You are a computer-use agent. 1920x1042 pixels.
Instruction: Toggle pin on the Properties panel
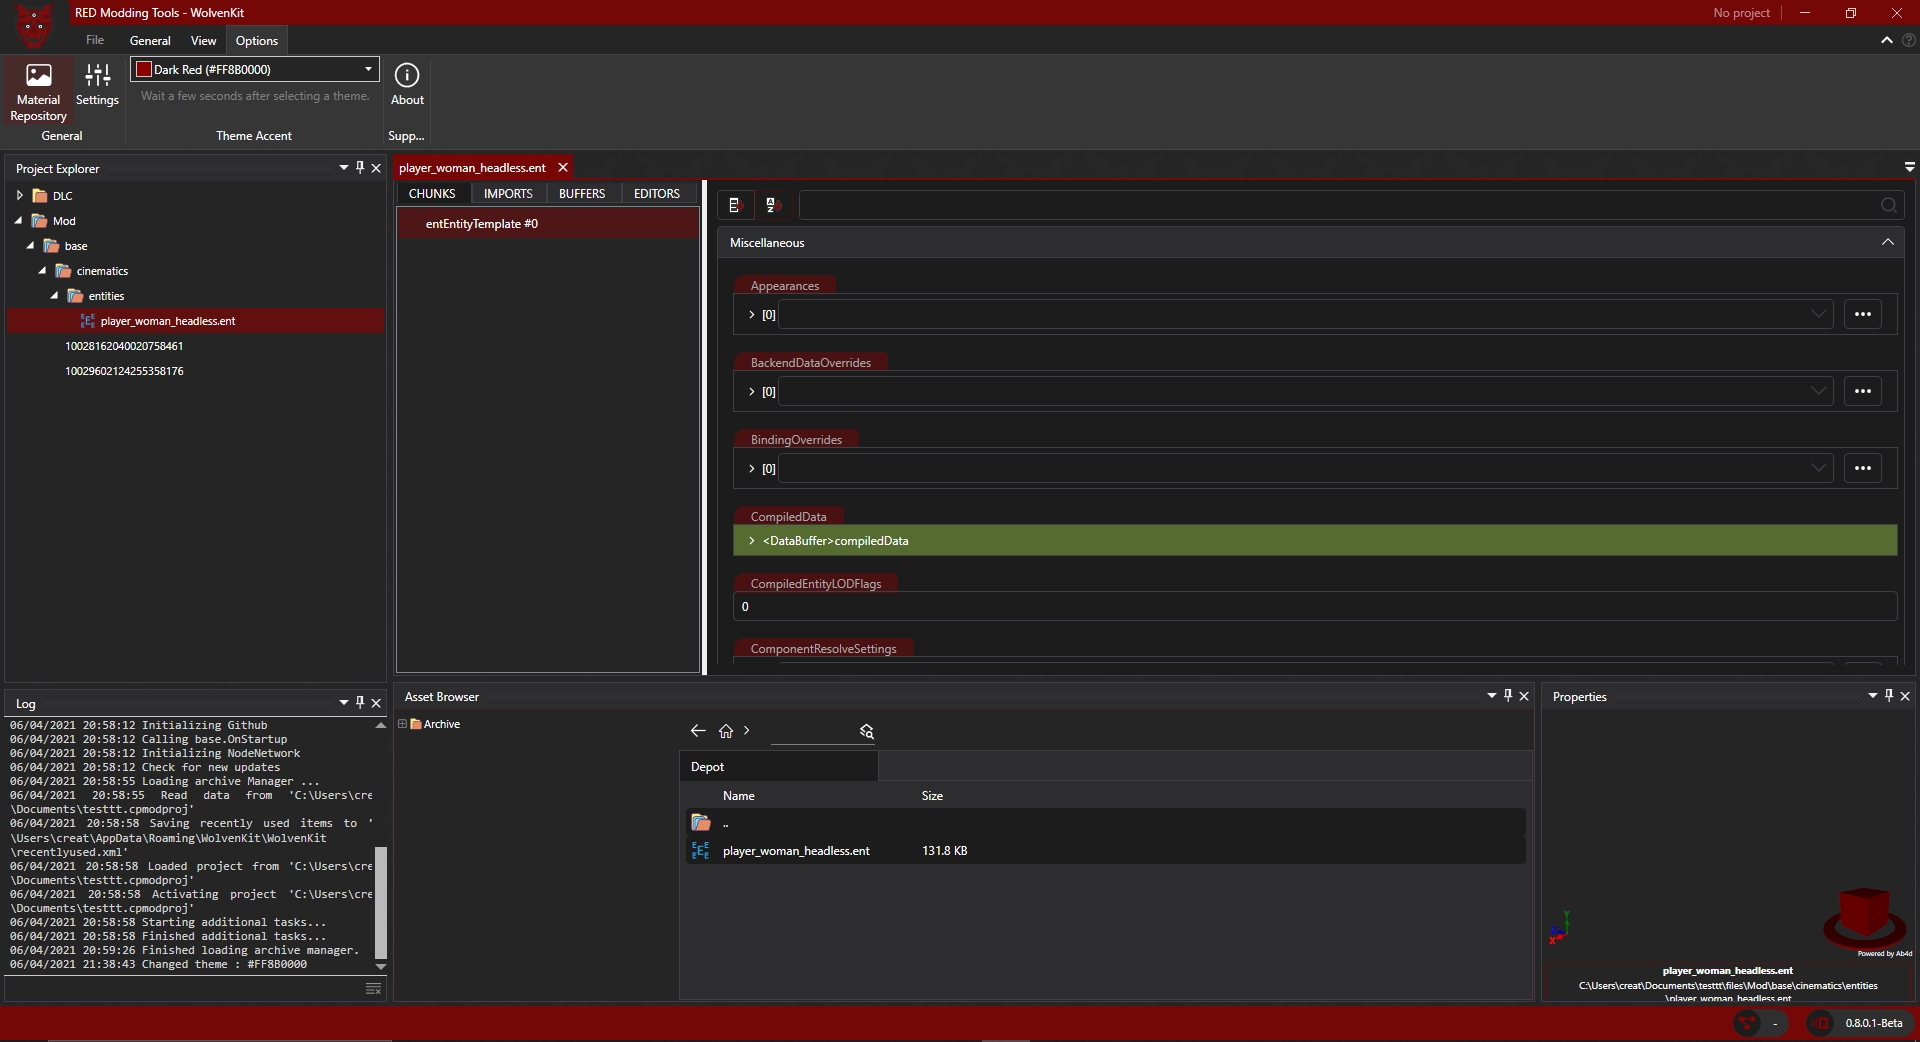(x=1889, y=695)
